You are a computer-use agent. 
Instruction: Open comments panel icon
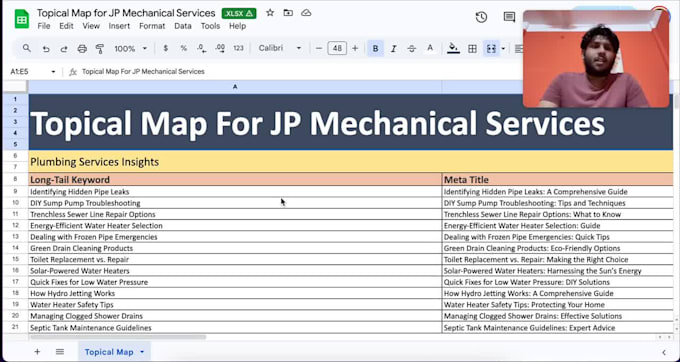click(509, 17)
